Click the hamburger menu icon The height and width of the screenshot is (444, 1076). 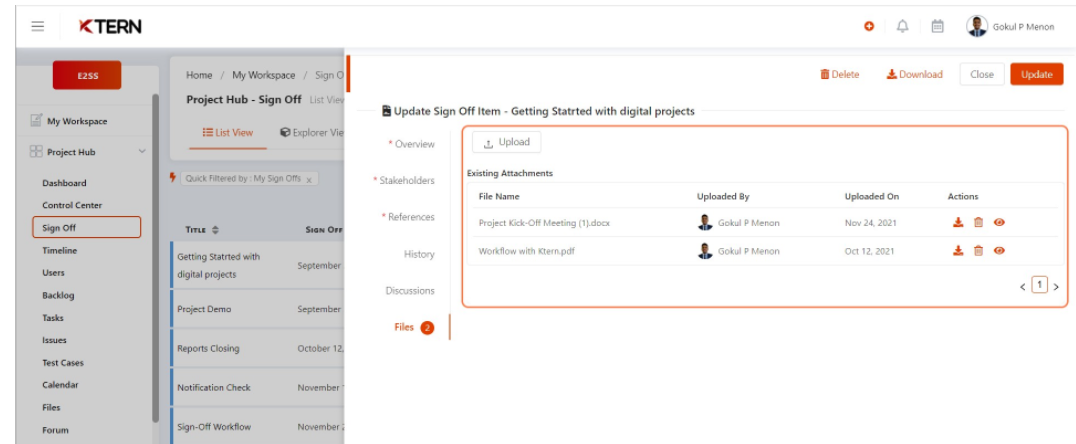point(37,27)
